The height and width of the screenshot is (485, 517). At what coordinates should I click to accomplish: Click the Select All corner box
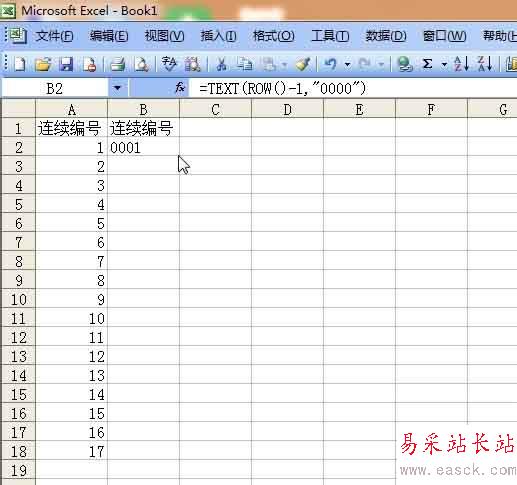tap(18, 108)
